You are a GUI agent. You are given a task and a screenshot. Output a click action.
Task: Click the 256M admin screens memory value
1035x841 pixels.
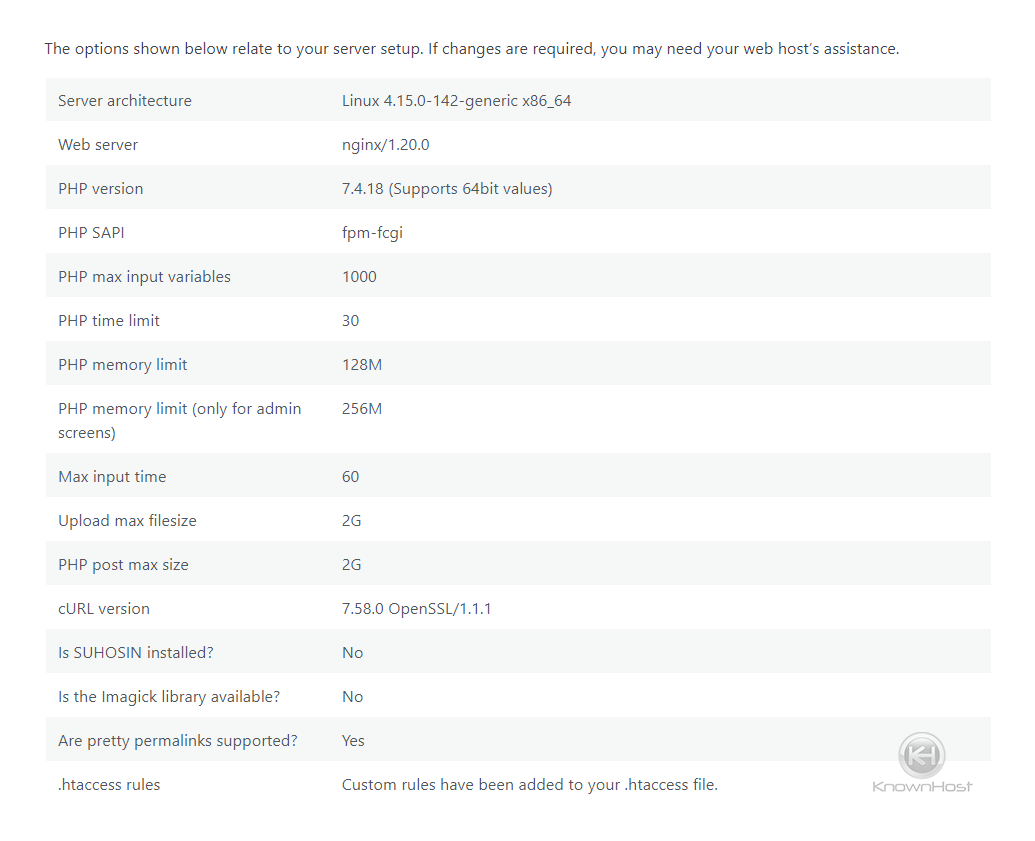362,409
